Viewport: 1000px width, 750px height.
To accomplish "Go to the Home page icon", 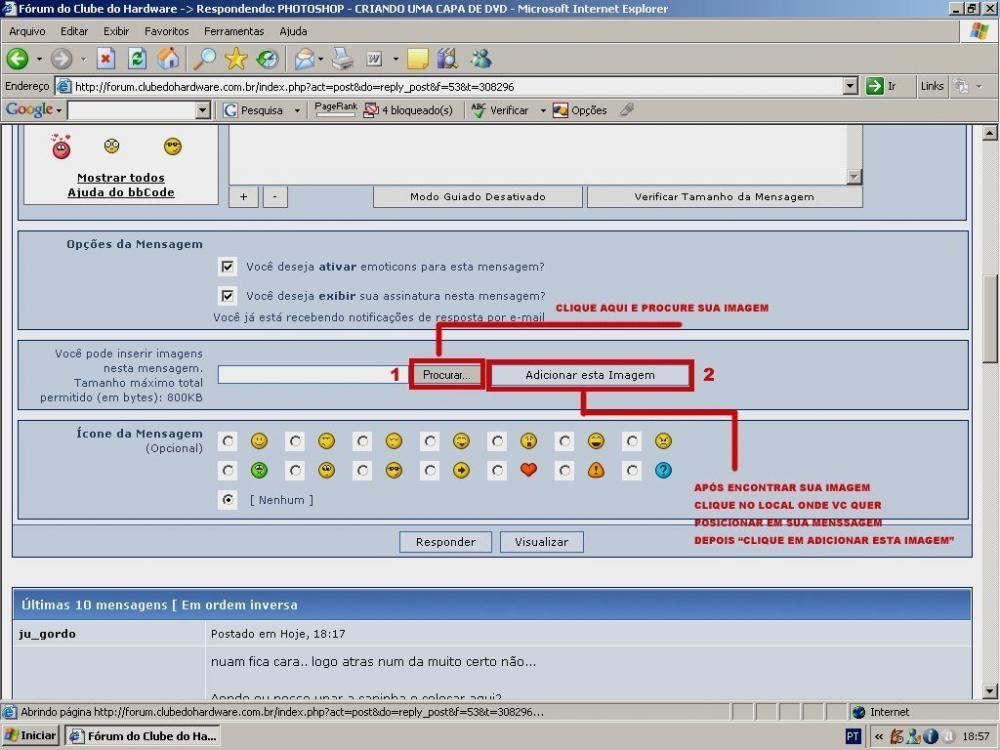I will pyautogui.click(x=169, y=59).
